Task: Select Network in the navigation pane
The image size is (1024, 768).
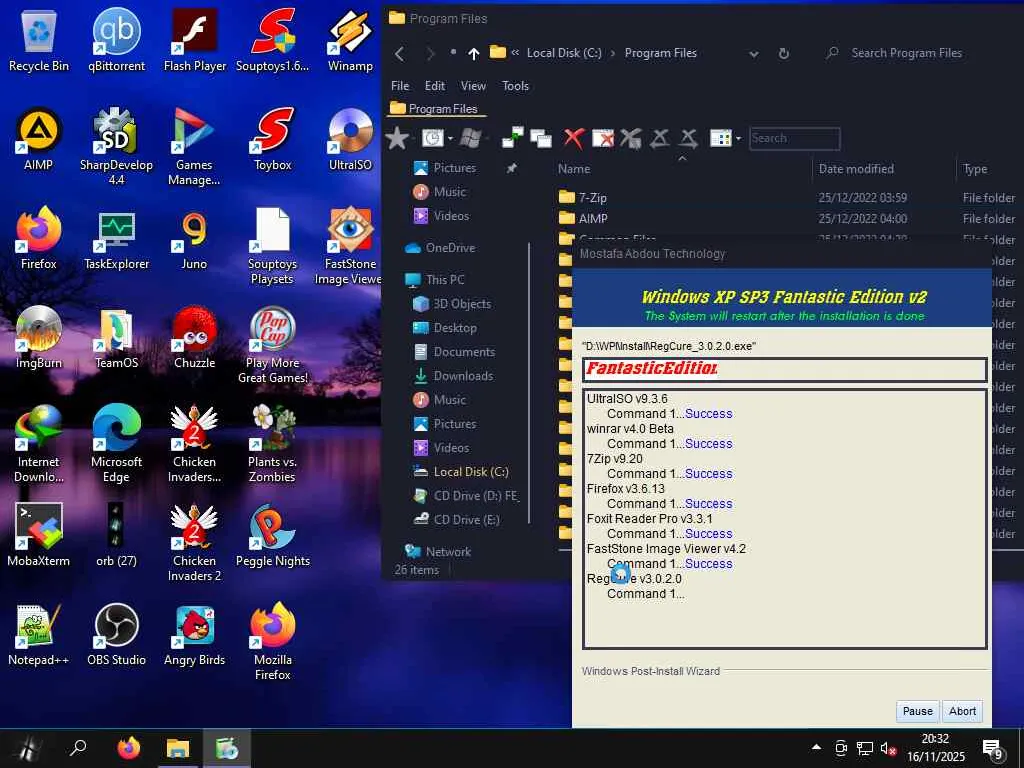Action: [438, 551]
